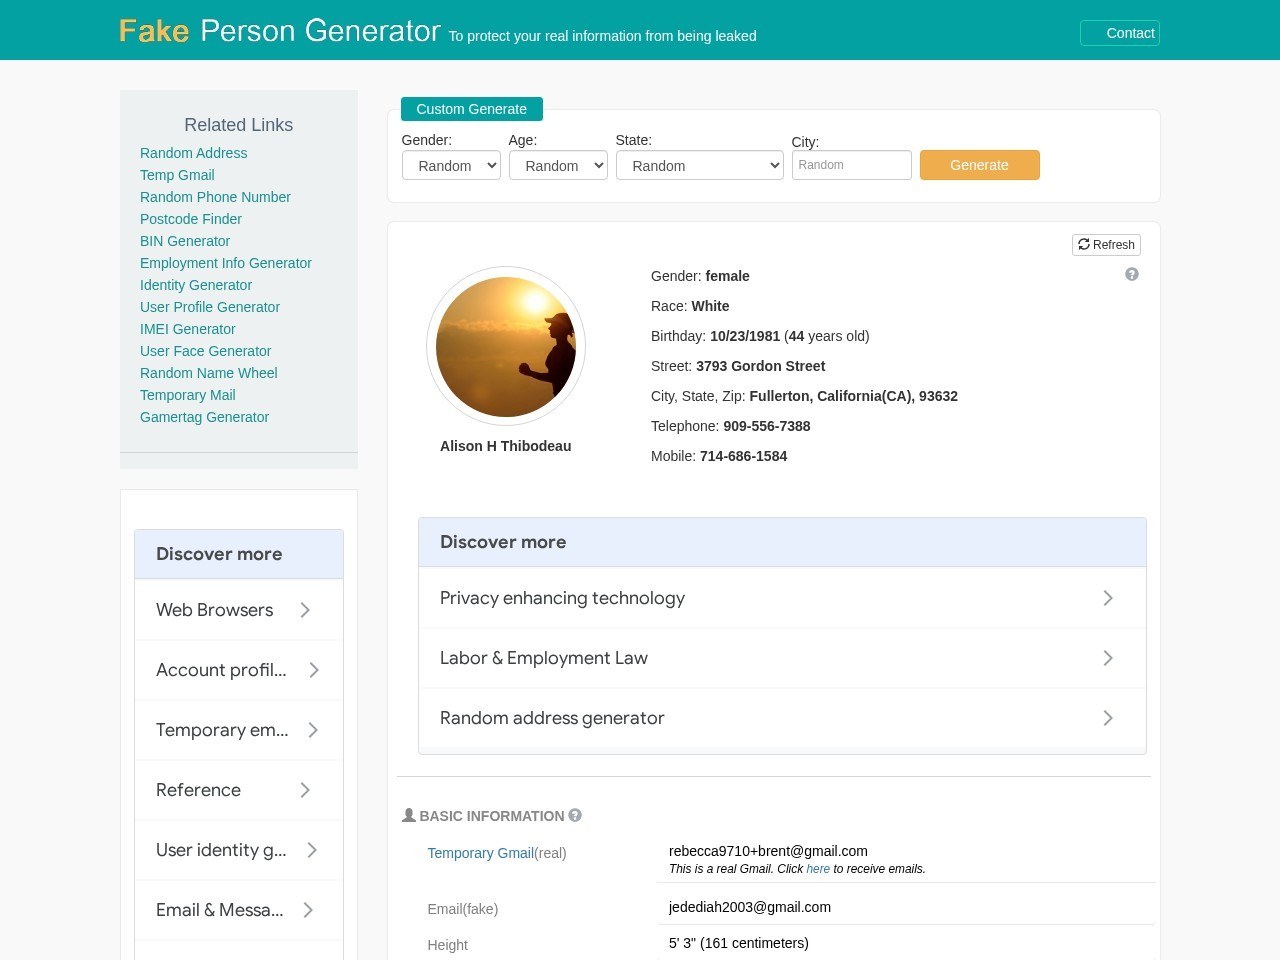
Task: Click the help question mark icon near Refresh
Action: click(x=1132, y=274)
